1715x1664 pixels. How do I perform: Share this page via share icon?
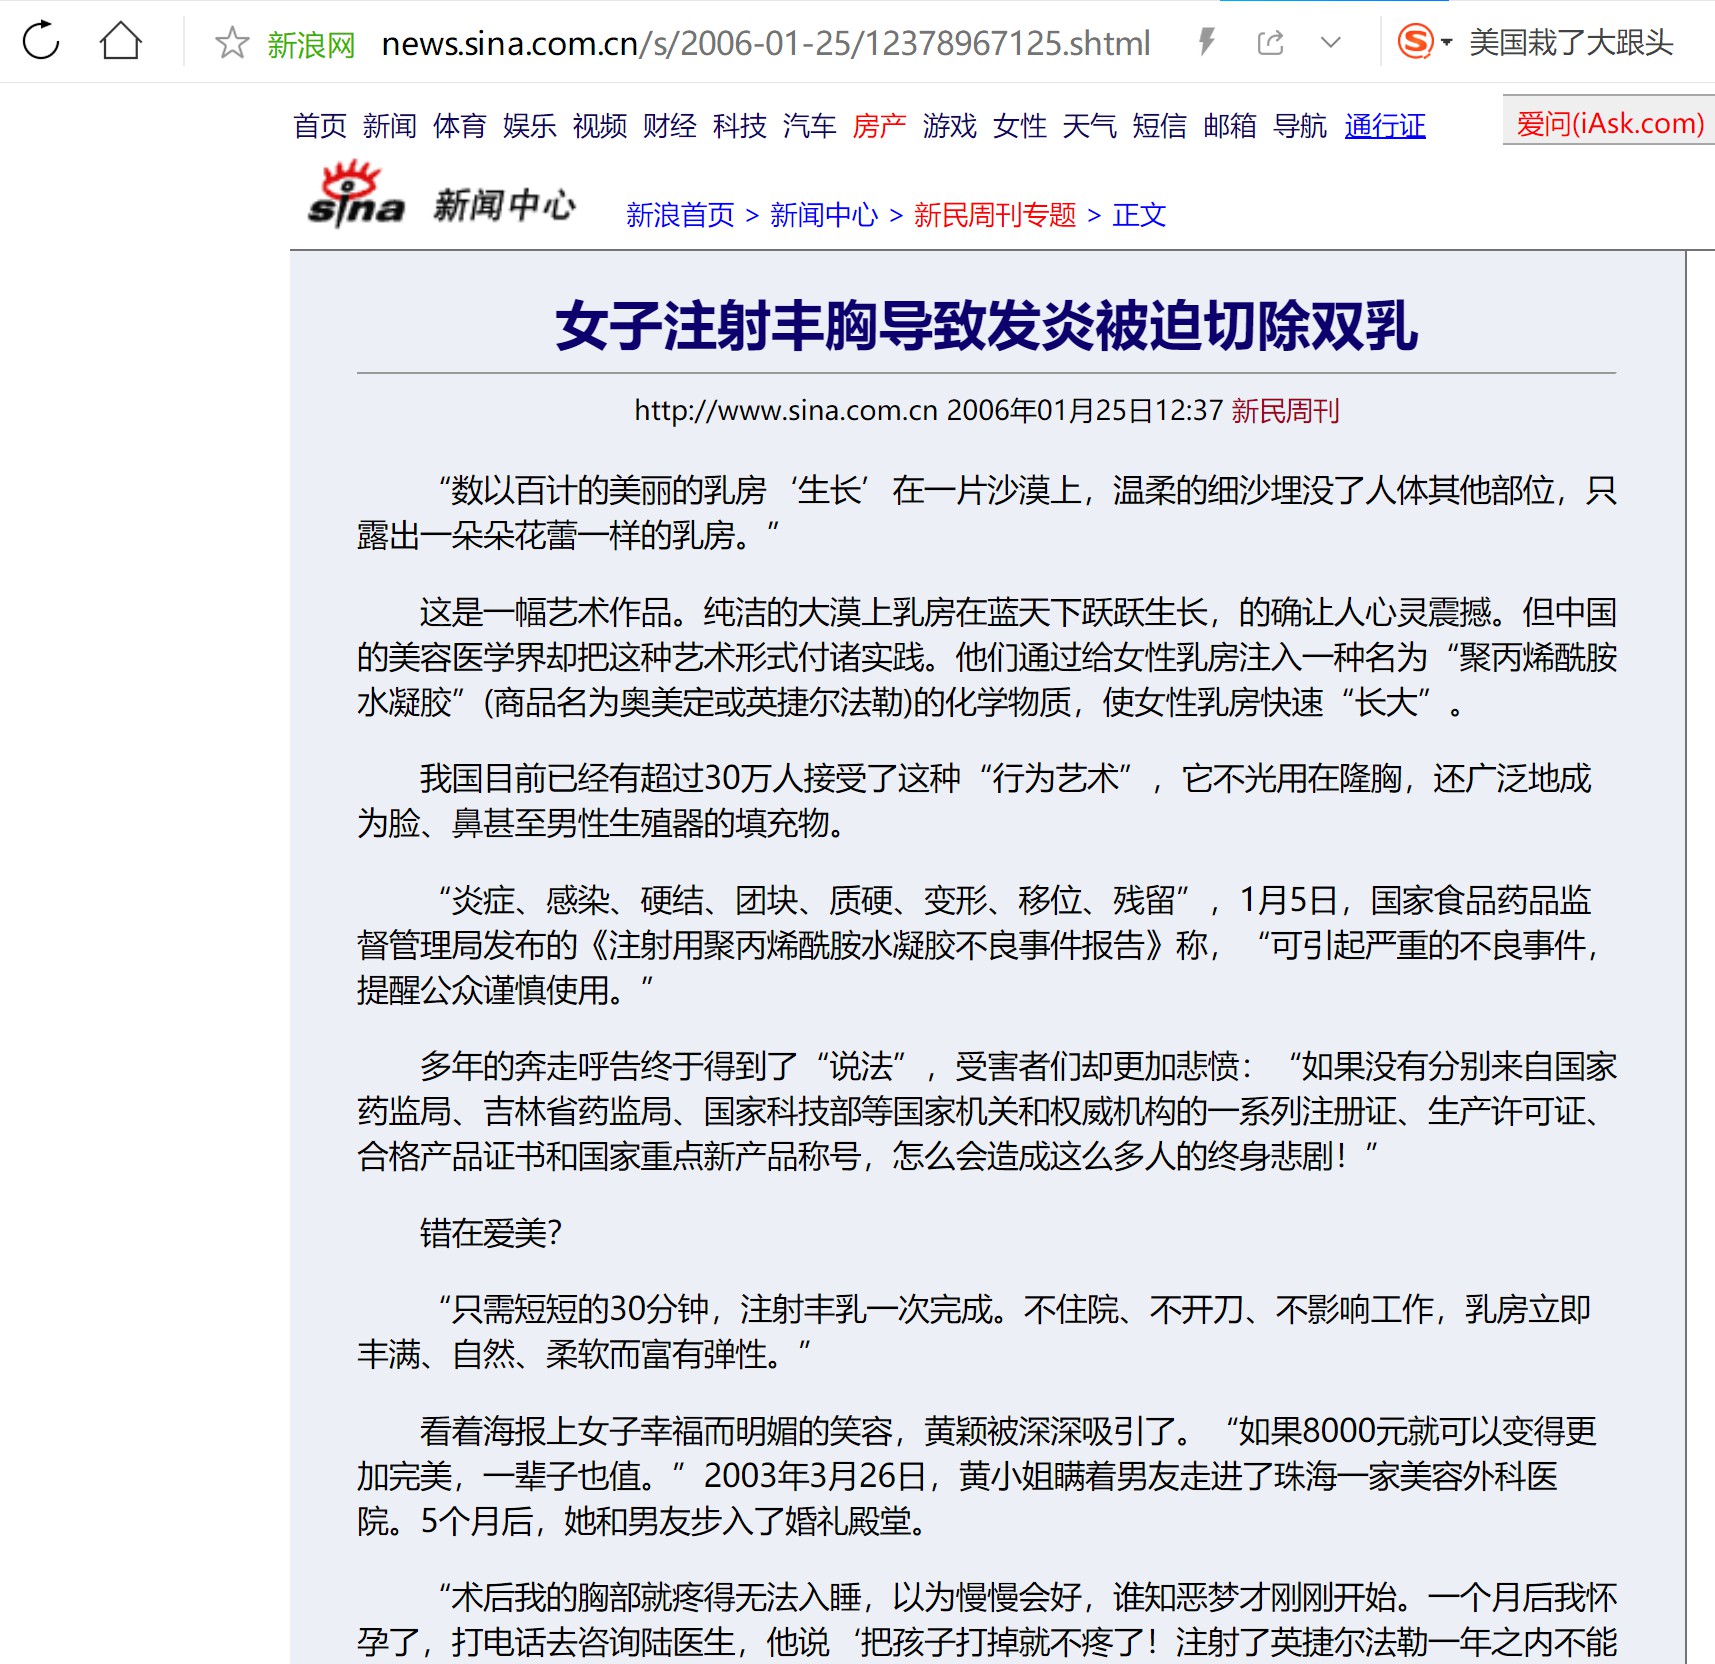coord(1270,42)
